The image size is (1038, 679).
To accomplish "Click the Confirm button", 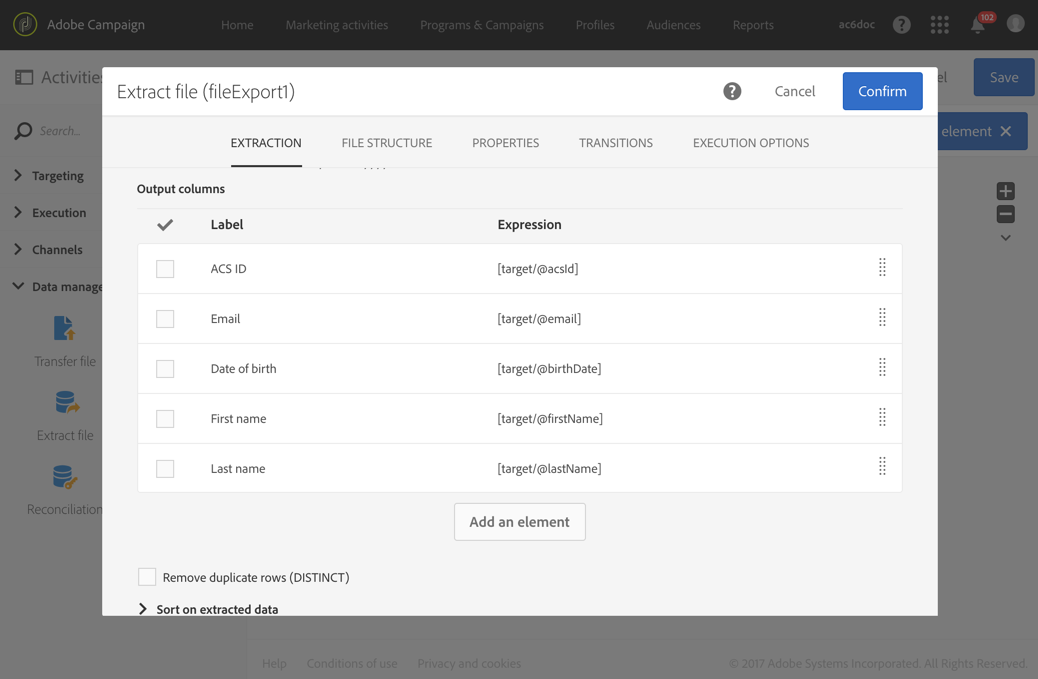I will coord(882,91).
